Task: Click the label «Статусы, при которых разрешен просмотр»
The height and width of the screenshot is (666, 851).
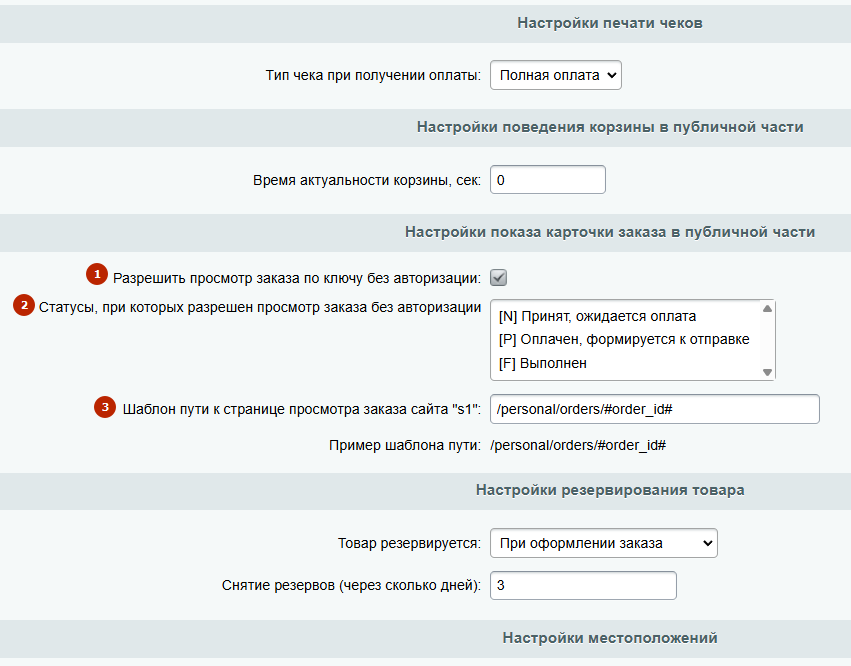Action: [260, 307]
